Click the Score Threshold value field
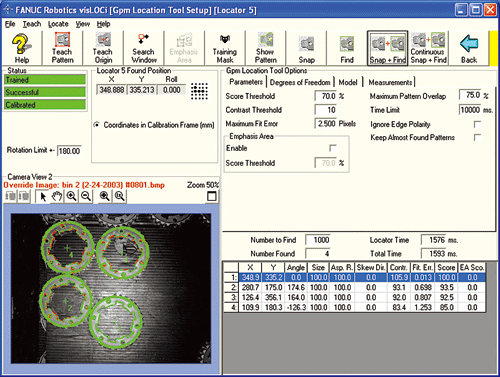 326,96
